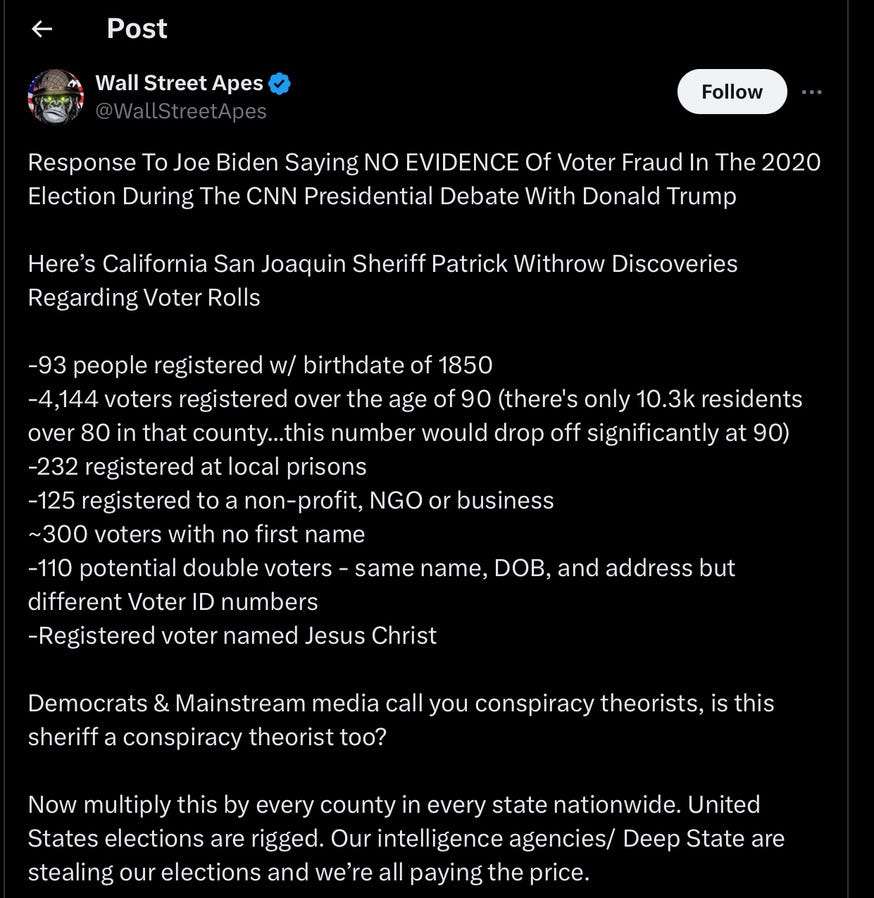
Task: Click the 4,144 voters over 90 line
Action: tap(414, 399)
